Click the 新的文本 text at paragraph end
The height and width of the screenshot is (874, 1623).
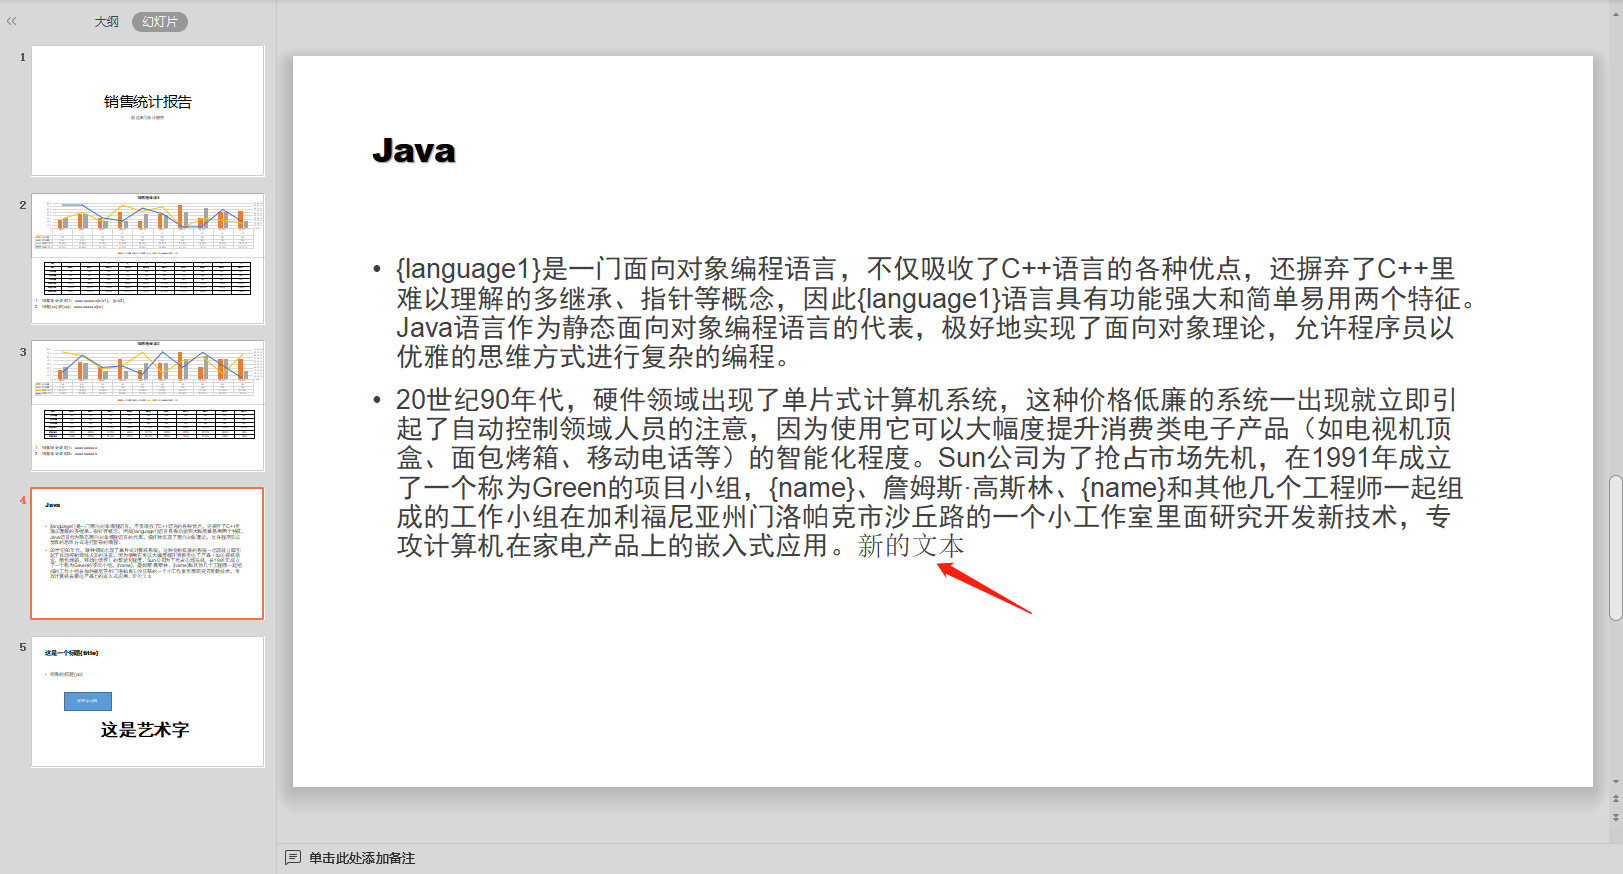pyautogui.click(x=911, y=546)
